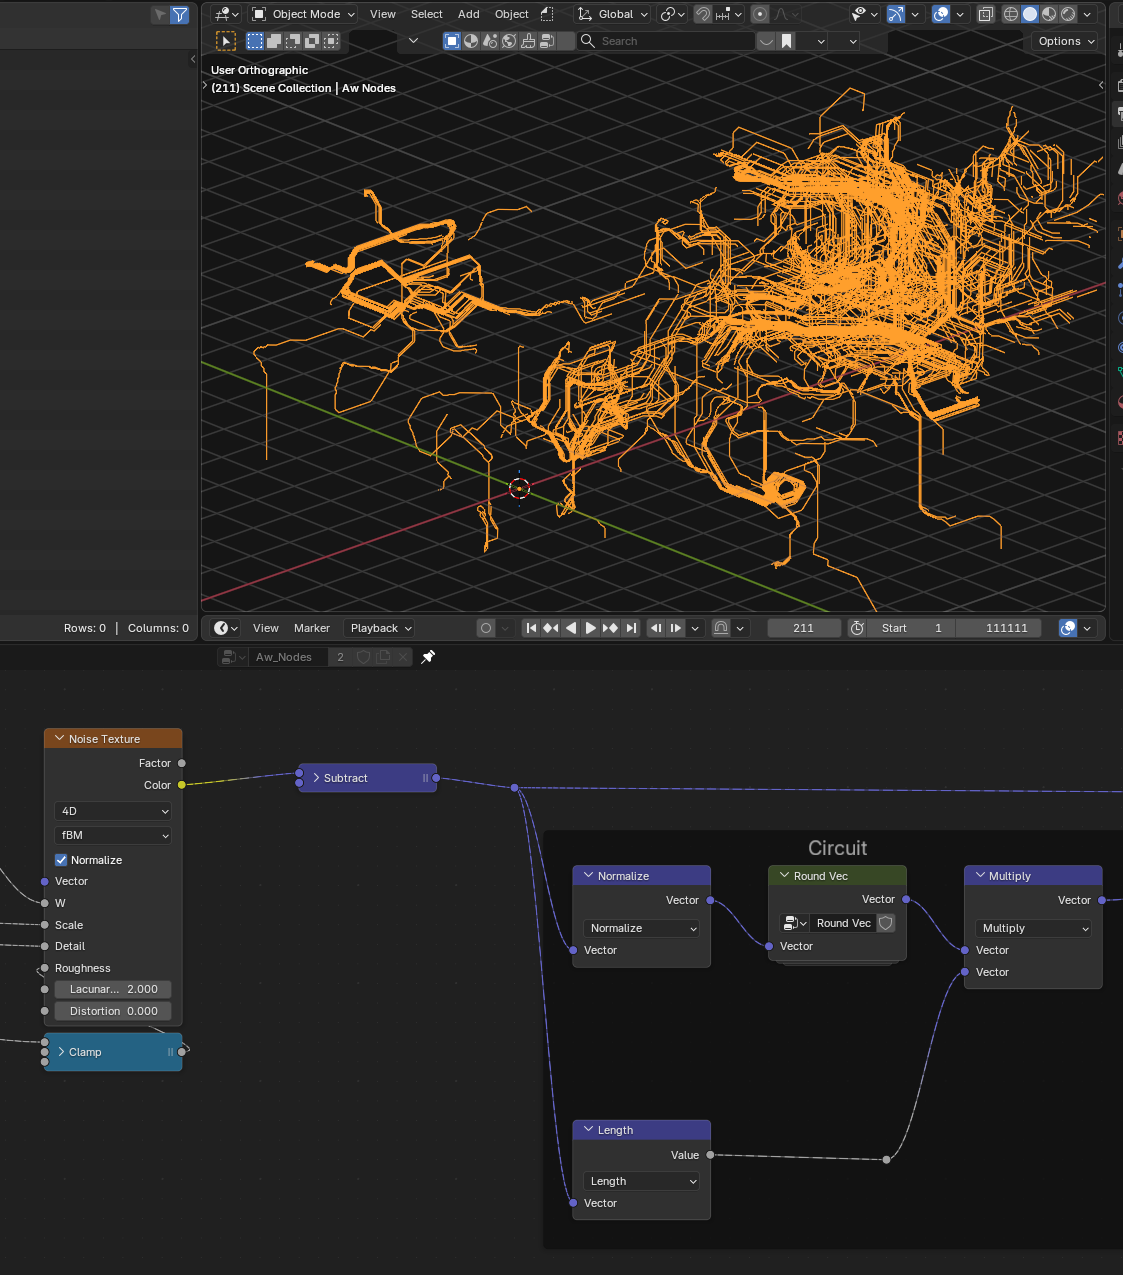This screenshot has height=1275, width=1123.
Task: Open the Multiply operation dropdown
Action: pos(1033,928)
